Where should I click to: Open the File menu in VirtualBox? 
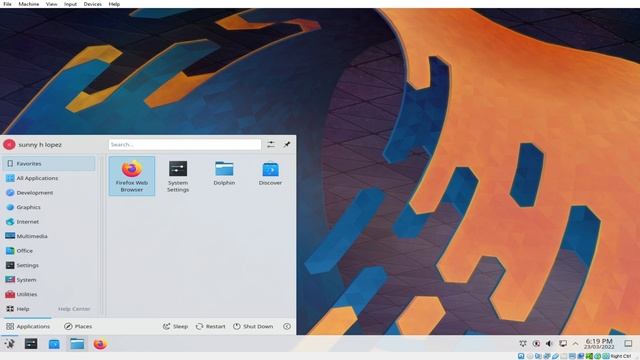point(7,4)
